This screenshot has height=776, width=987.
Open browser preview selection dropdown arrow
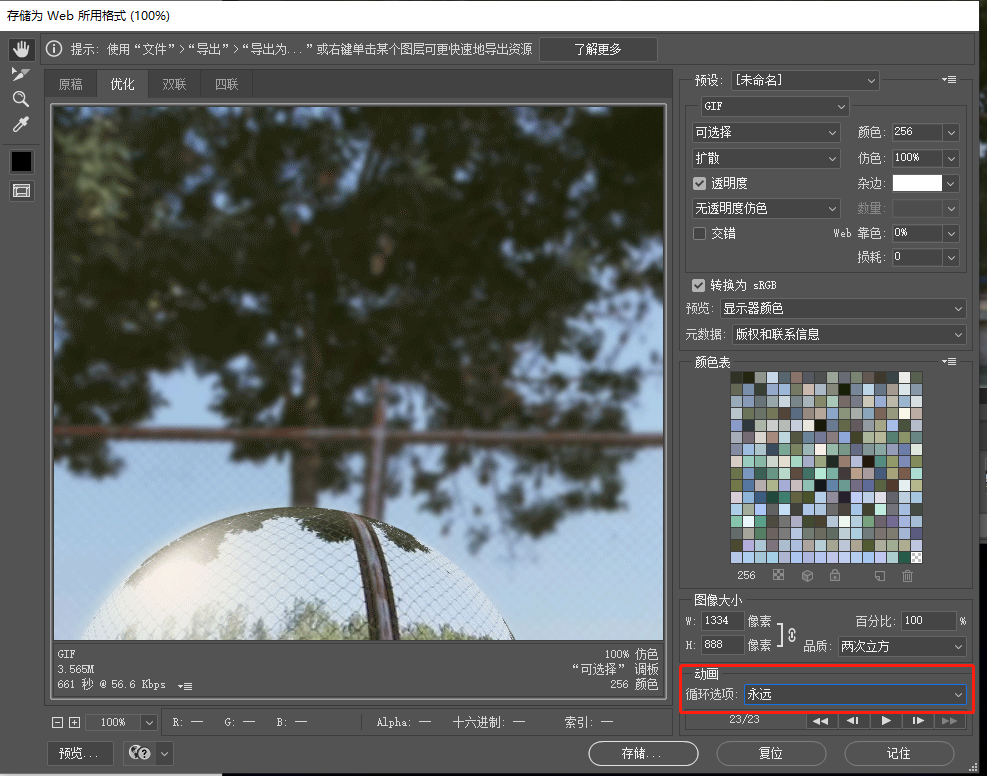coord(164,753)
